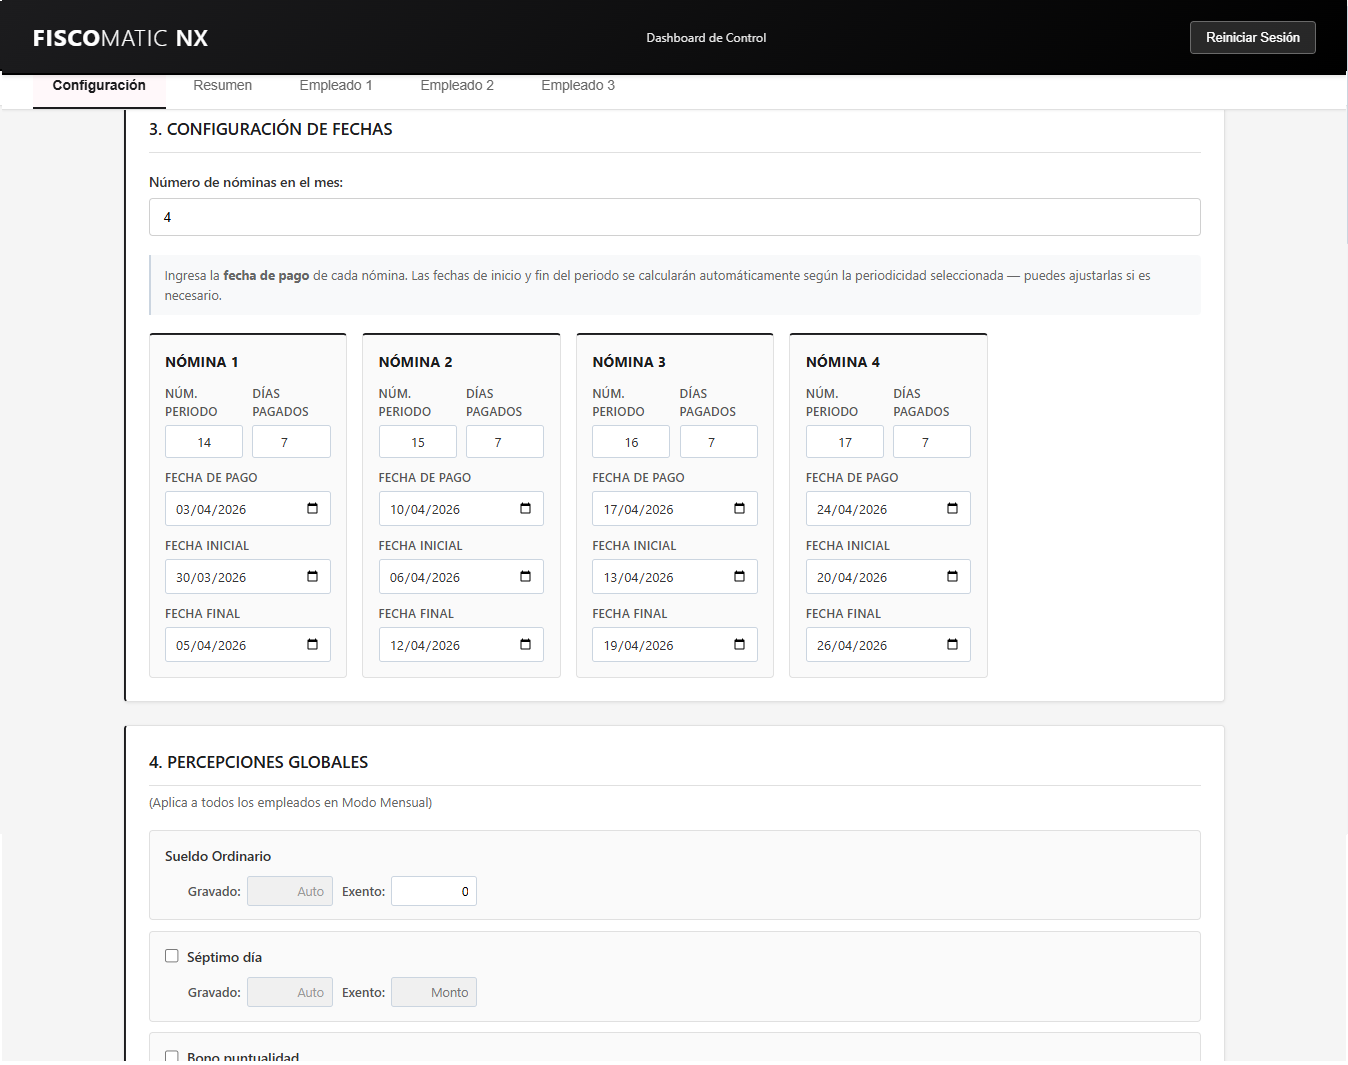Click the Sueldo Ordinario label
Viewport: 1348px width, 1065px height.
pos(218,856)
